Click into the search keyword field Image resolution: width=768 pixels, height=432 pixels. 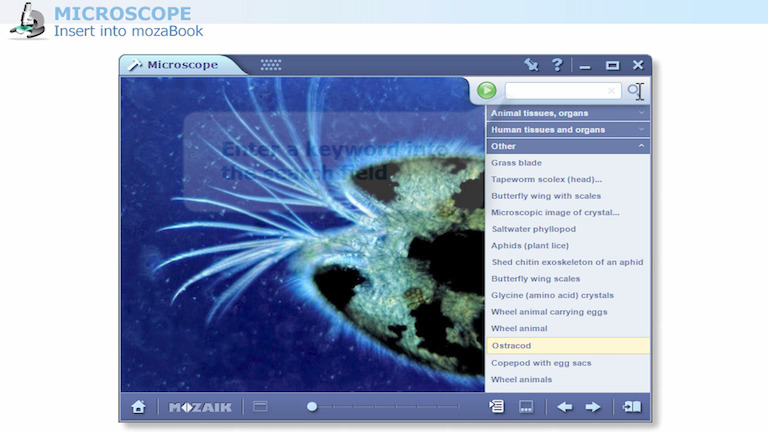tap(555, 91)
